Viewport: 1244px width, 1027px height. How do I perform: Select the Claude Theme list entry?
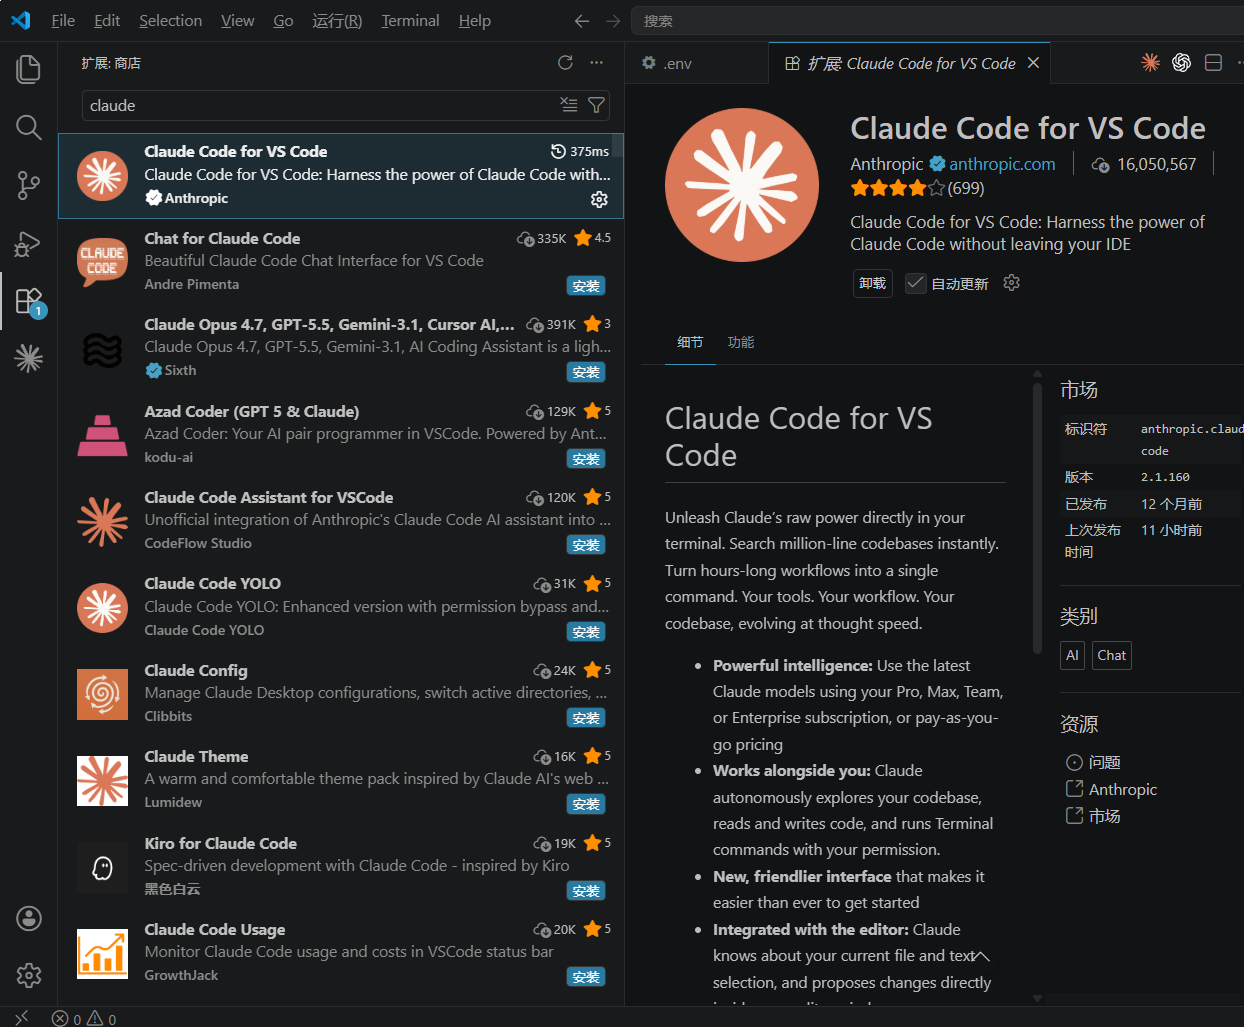(341, 780)
